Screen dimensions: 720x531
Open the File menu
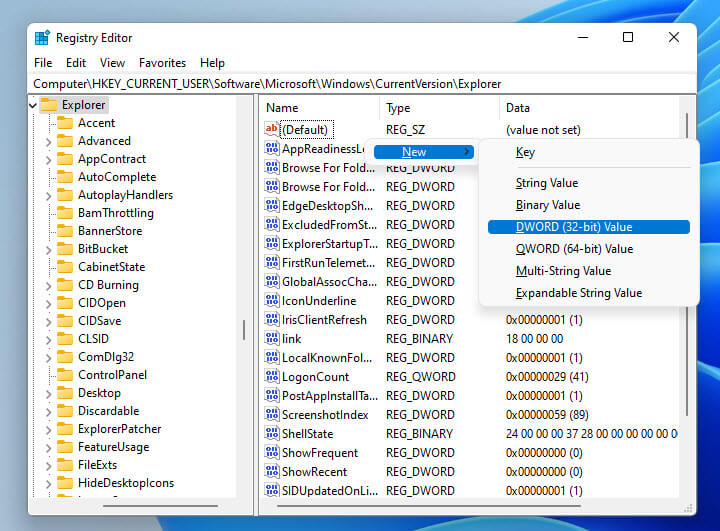pos(43,63)
